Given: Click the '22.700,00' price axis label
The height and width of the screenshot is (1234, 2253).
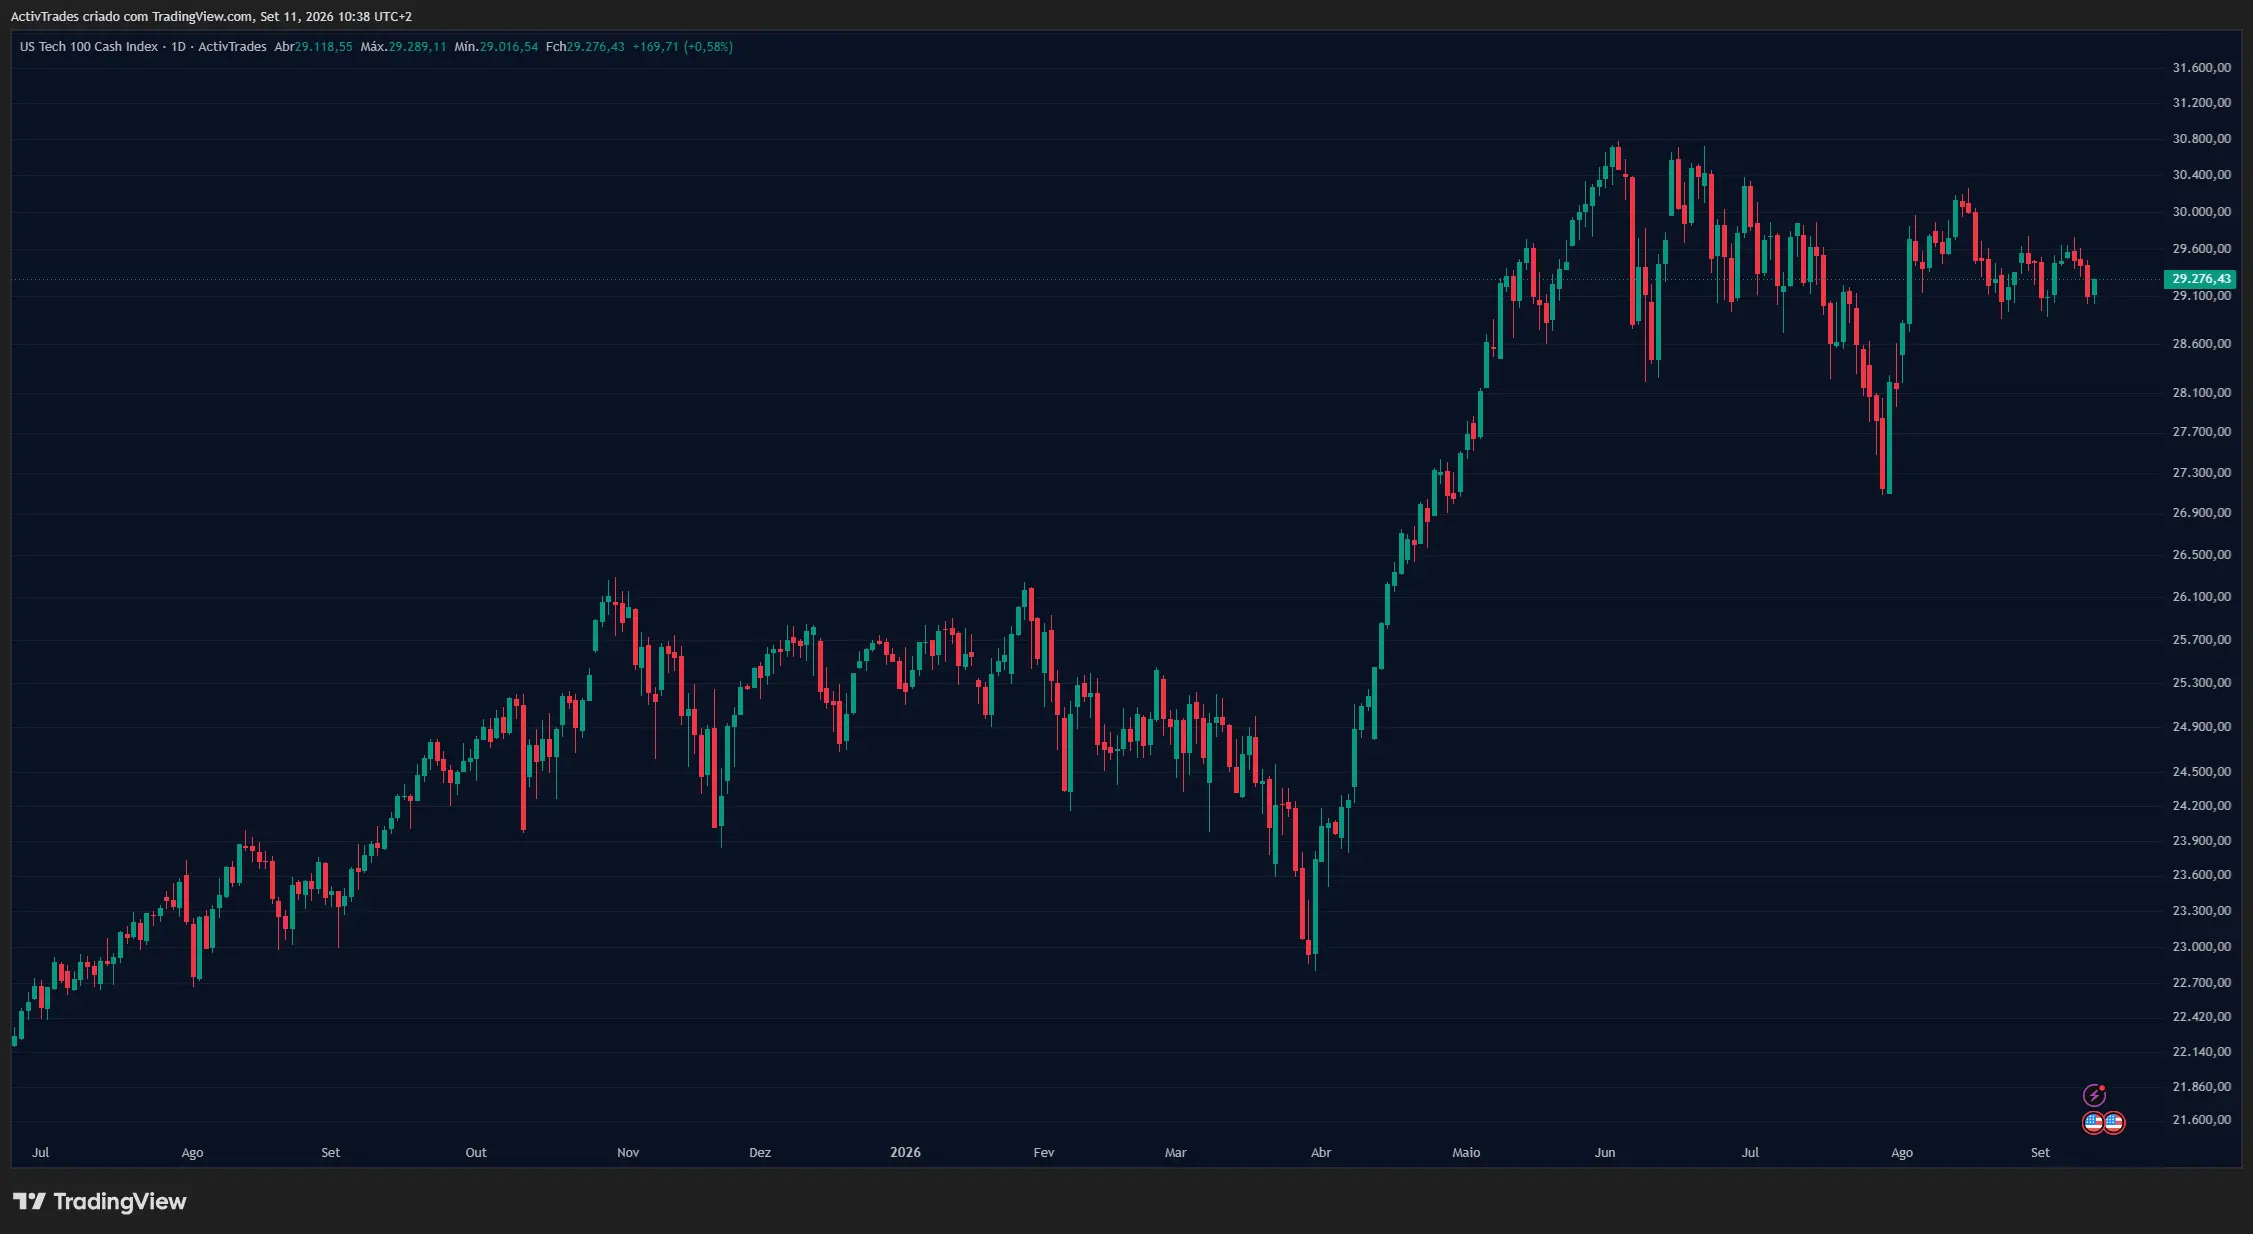Looking at the screenshot, I should pos(2201,983).
